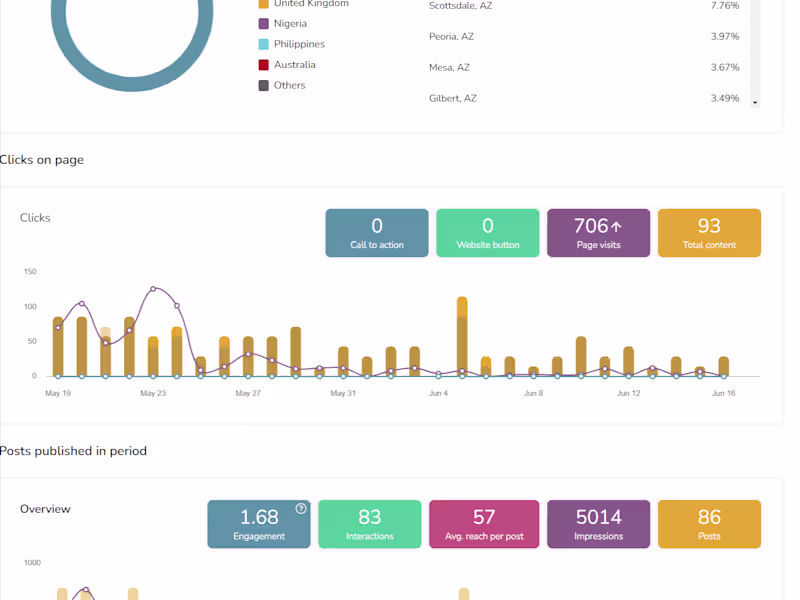Click the tallest bar near Jun 5
Image resolution: width=800 pixels, height=600 pixels.
click(462, 337)
